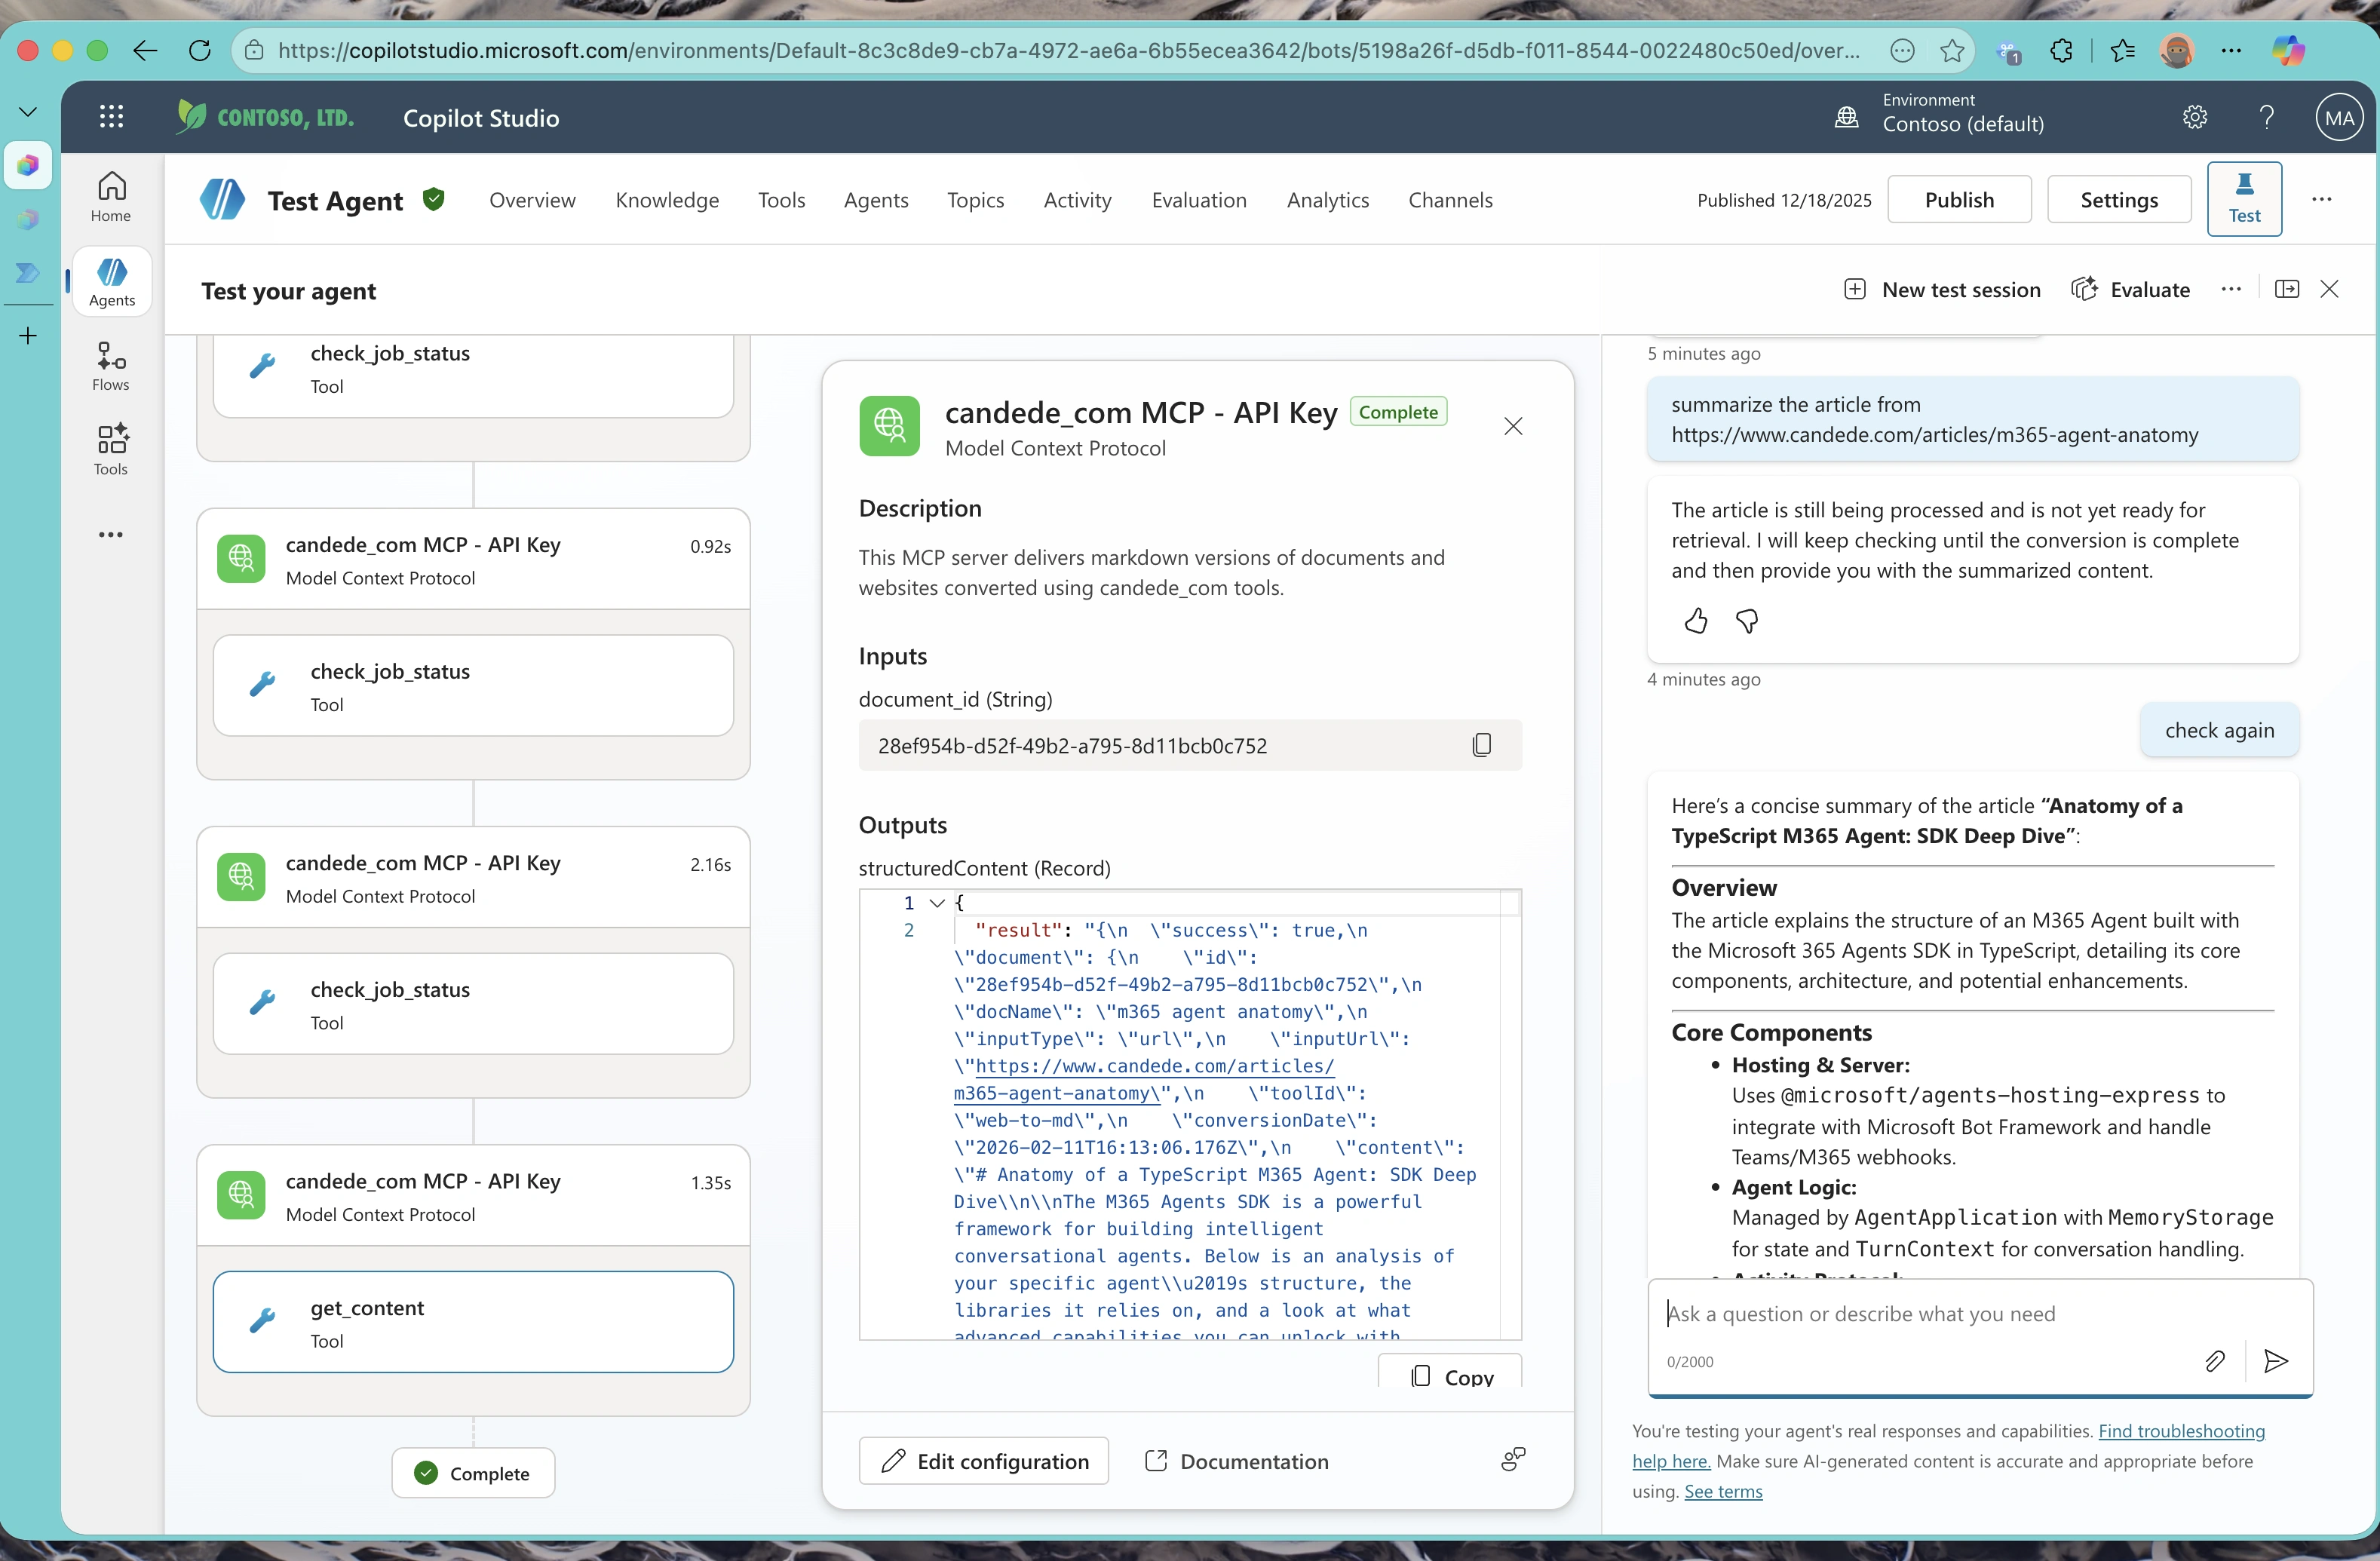The width and height of the screenshot is (2380, 1561).
Task: Open the Analytics tab
Action: coord(1327,199)
